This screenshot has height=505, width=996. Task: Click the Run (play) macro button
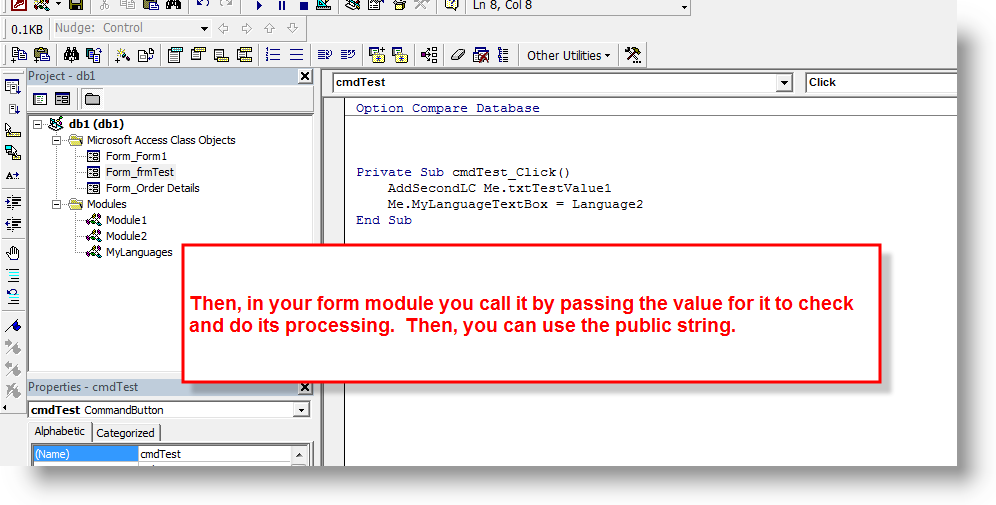[259, 5]
